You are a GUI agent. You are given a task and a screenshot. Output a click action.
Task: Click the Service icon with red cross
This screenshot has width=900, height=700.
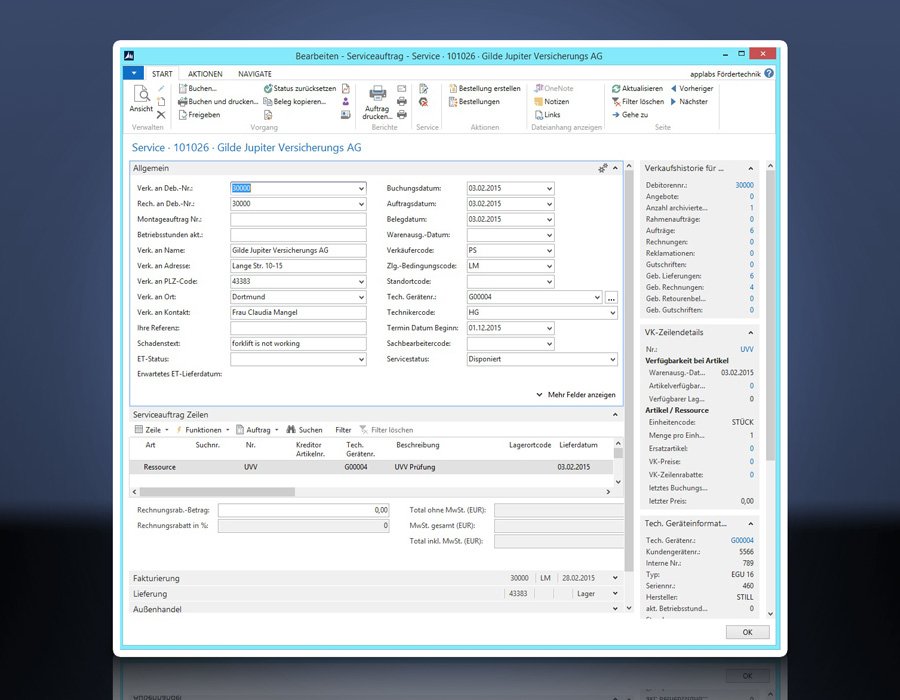(x=424, y=102)
